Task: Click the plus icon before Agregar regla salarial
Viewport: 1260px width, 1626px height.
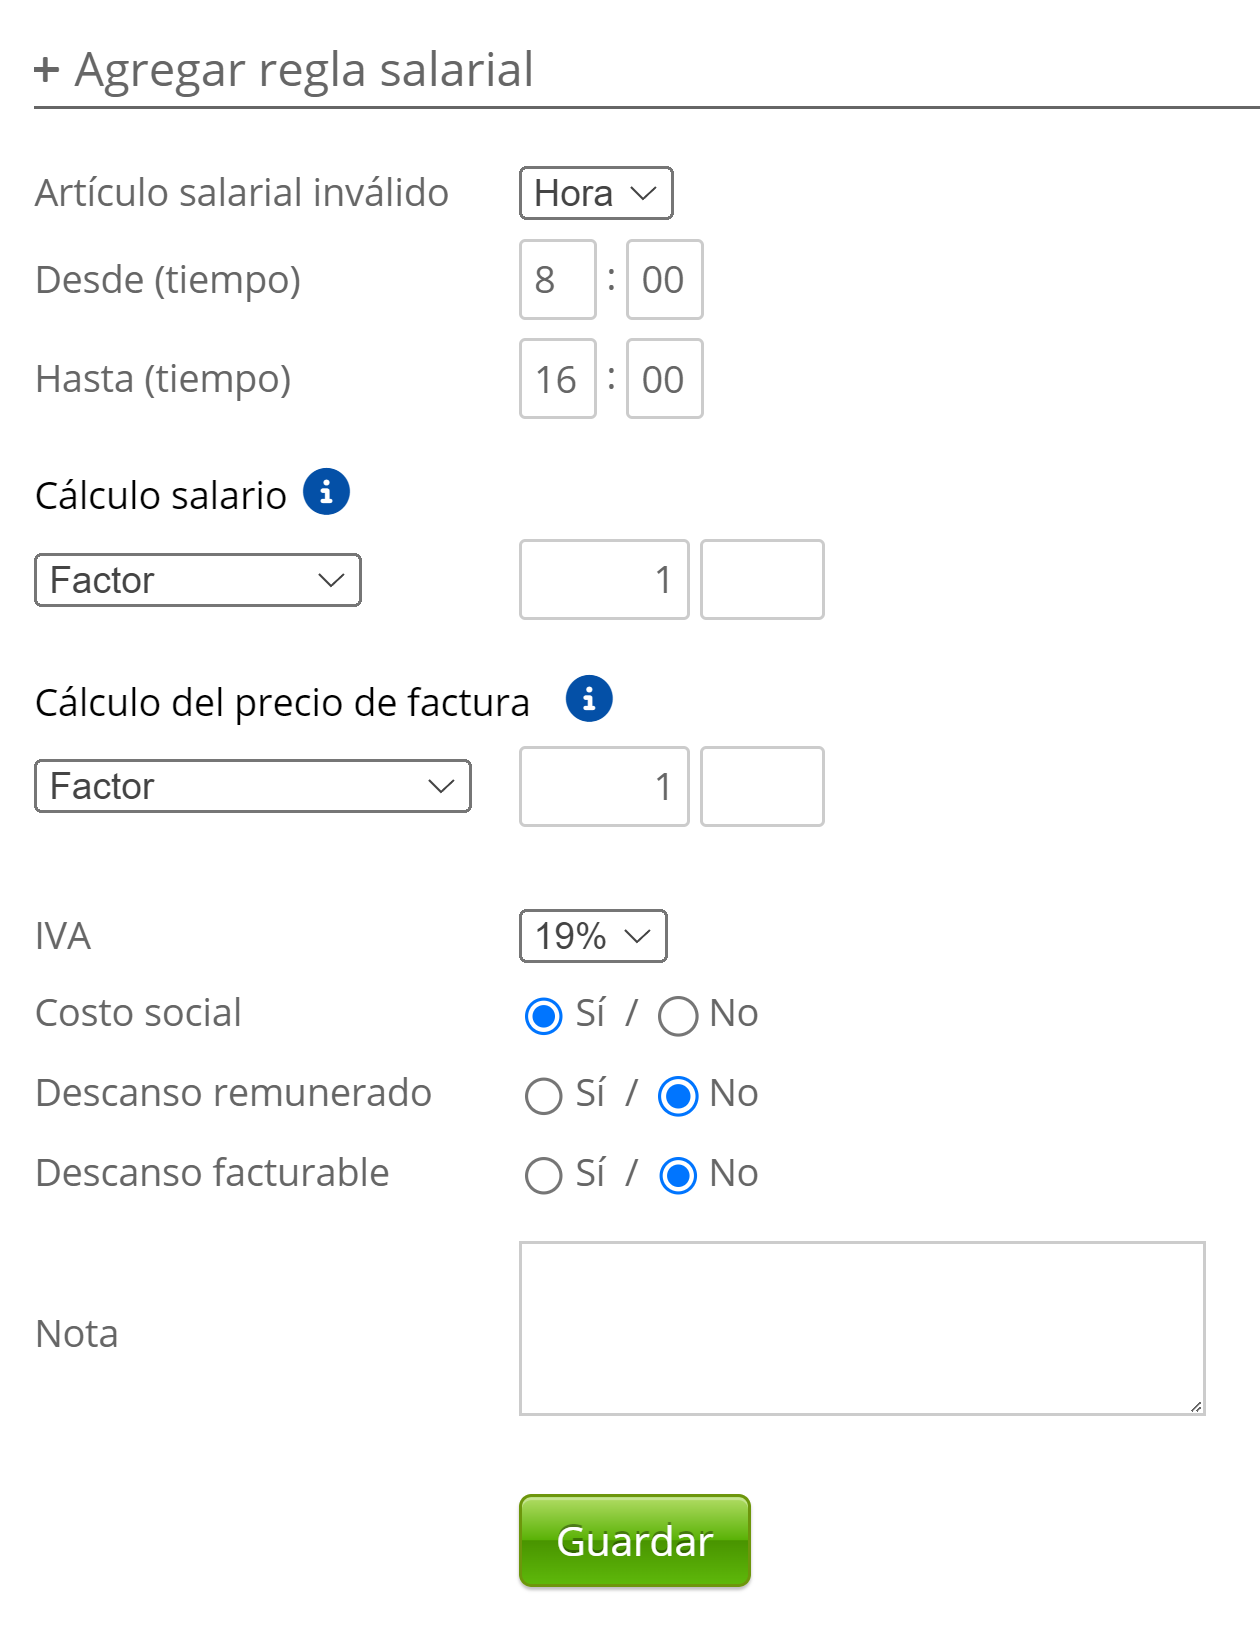Action: pyautogui.click(x=46, y=70)
